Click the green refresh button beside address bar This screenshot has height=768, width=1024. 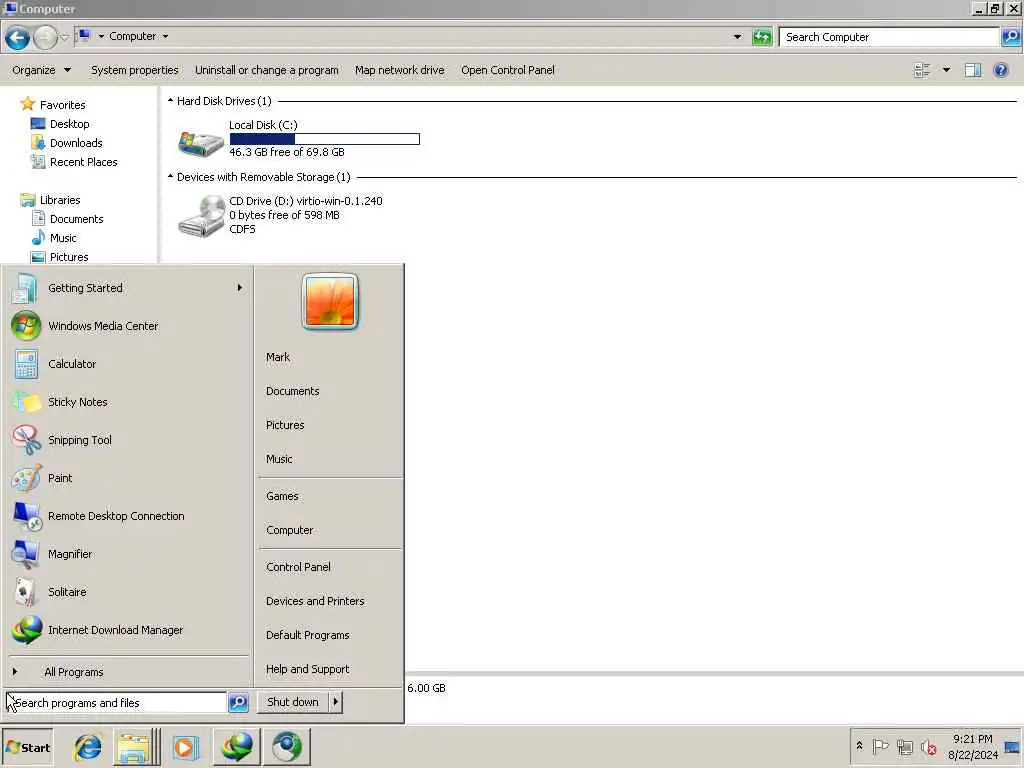click(x=761, y=37)
